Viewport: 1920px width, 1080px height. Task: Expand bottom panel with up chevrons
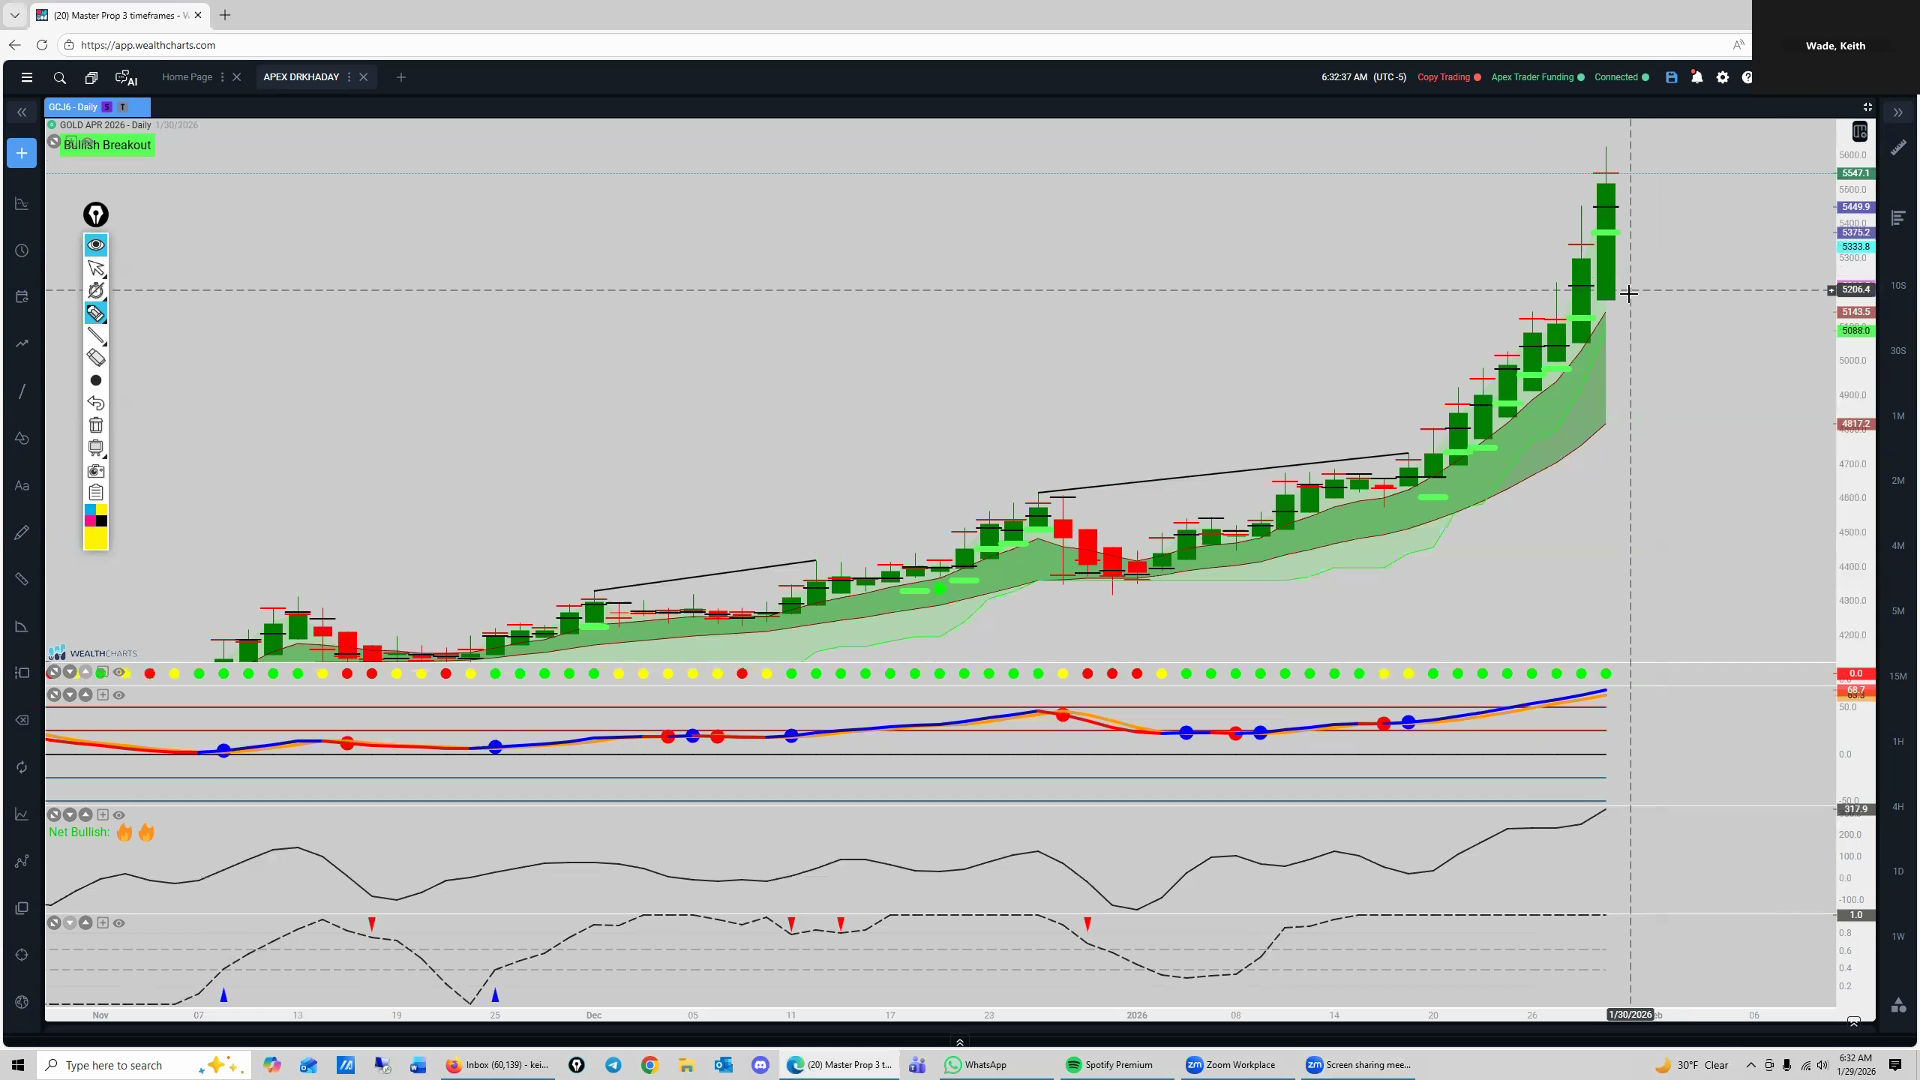coord(960,1042)
